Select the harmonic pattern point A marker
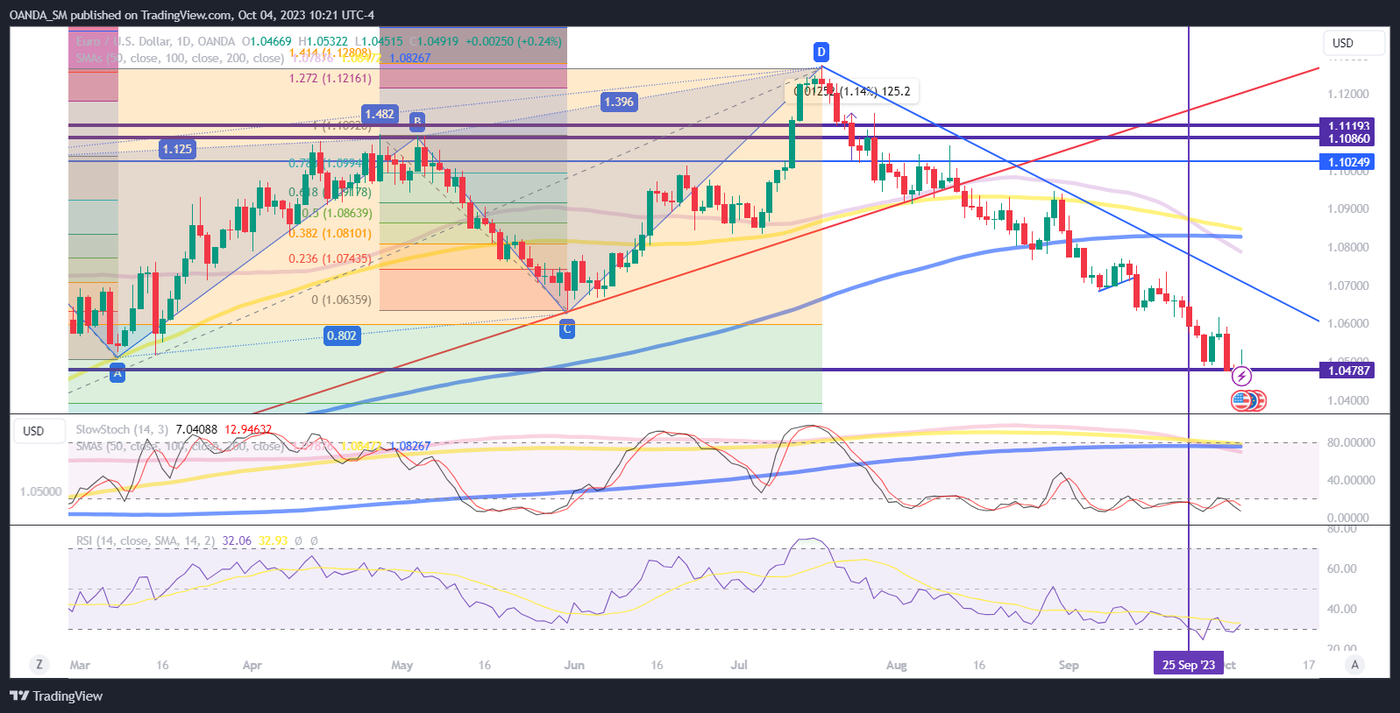Screen dimensions: 1400x713 [117, 373]
